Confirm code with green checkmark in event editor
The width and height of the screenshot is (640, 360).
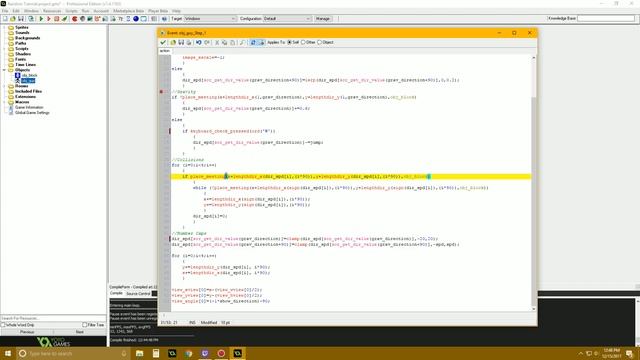[x=162, y=42]
